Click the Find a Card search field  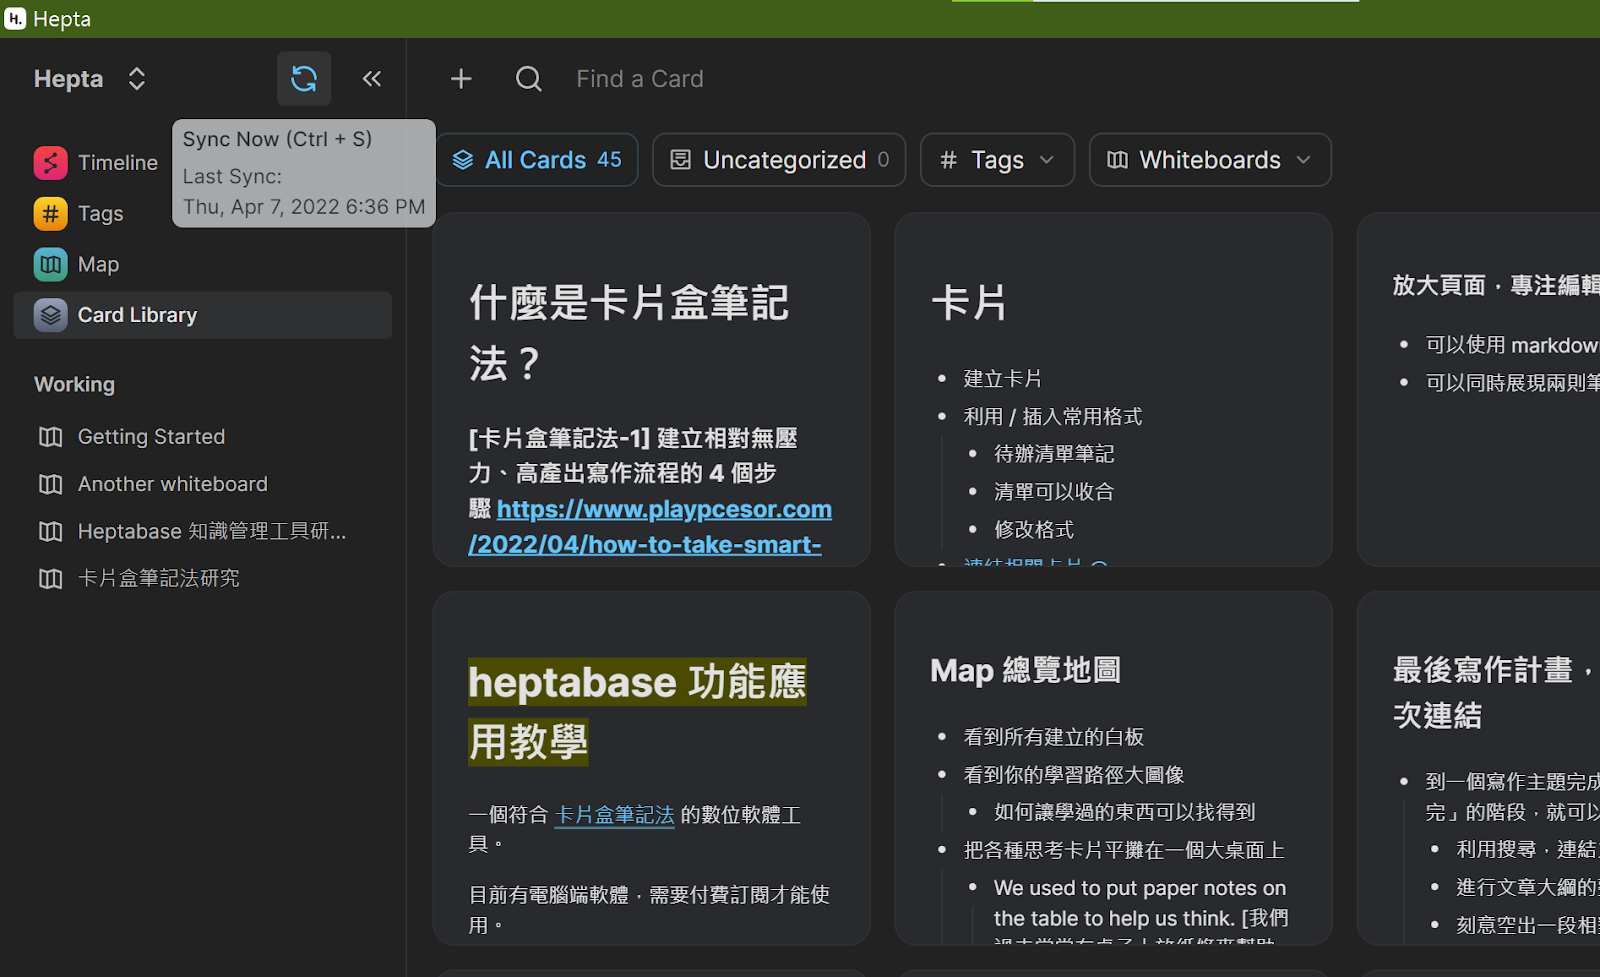(x=640, y=79)
